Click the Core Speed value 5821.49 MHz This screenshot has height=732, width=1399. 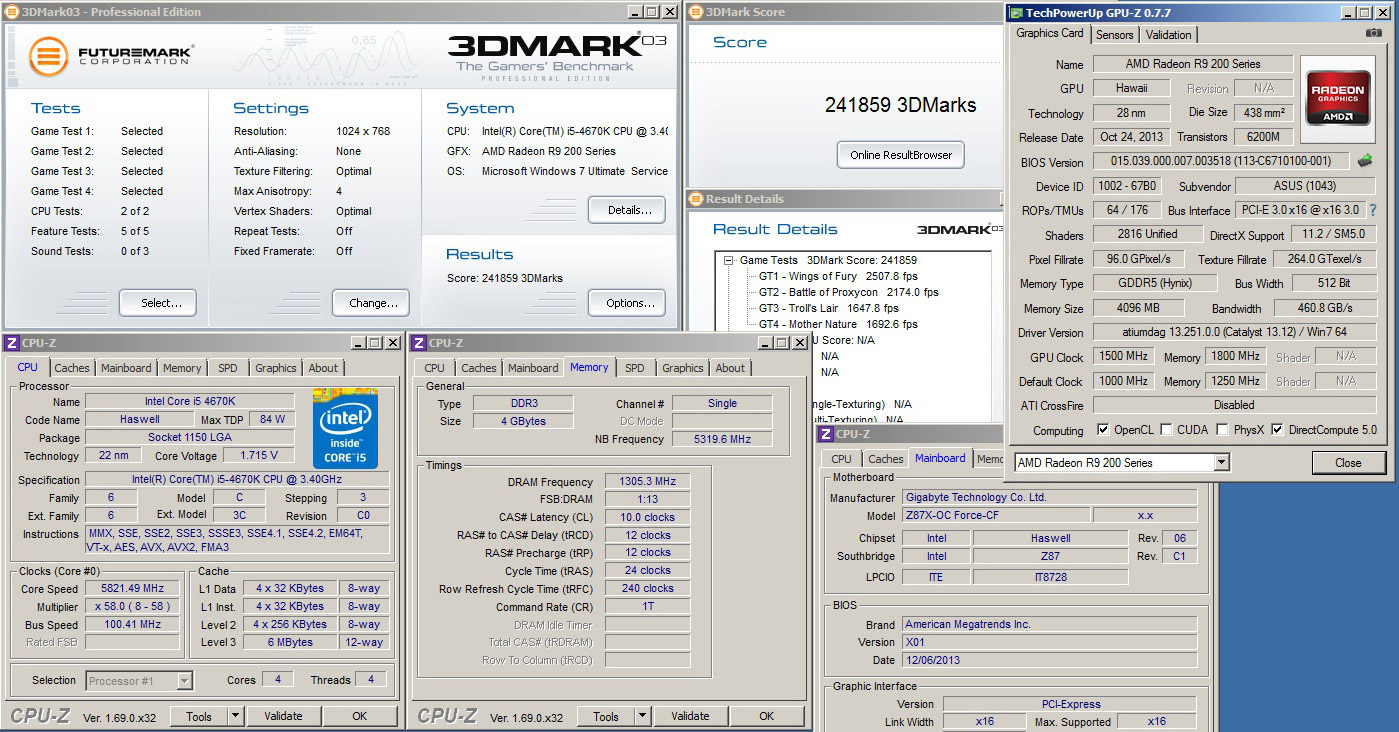tap(133, 589)
